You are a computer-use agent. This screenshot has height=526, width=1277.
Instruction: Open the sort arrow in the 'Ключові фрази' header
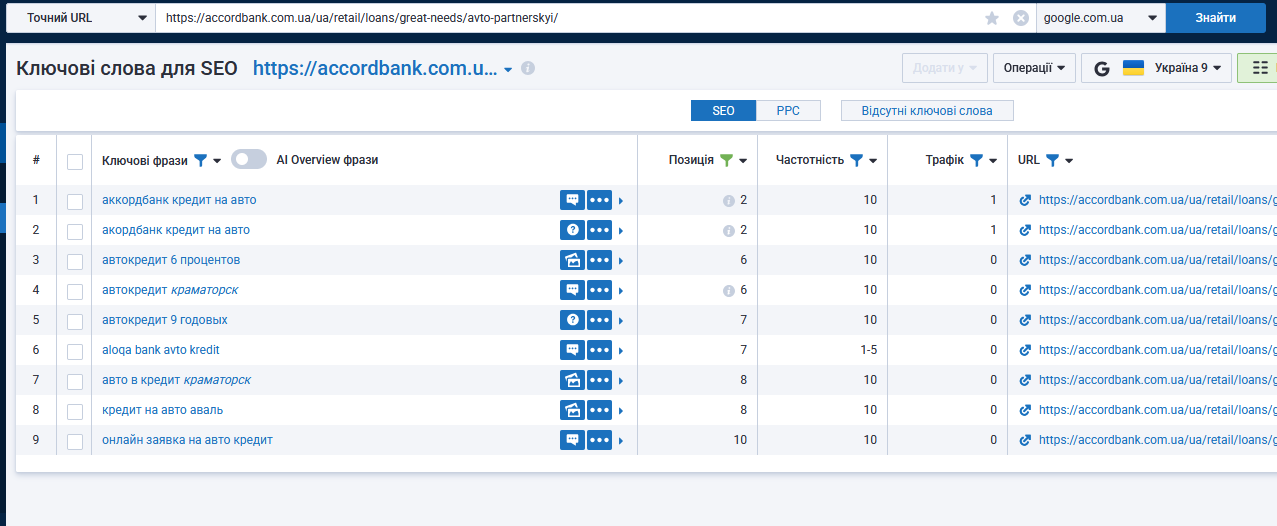tap(217, 161)
